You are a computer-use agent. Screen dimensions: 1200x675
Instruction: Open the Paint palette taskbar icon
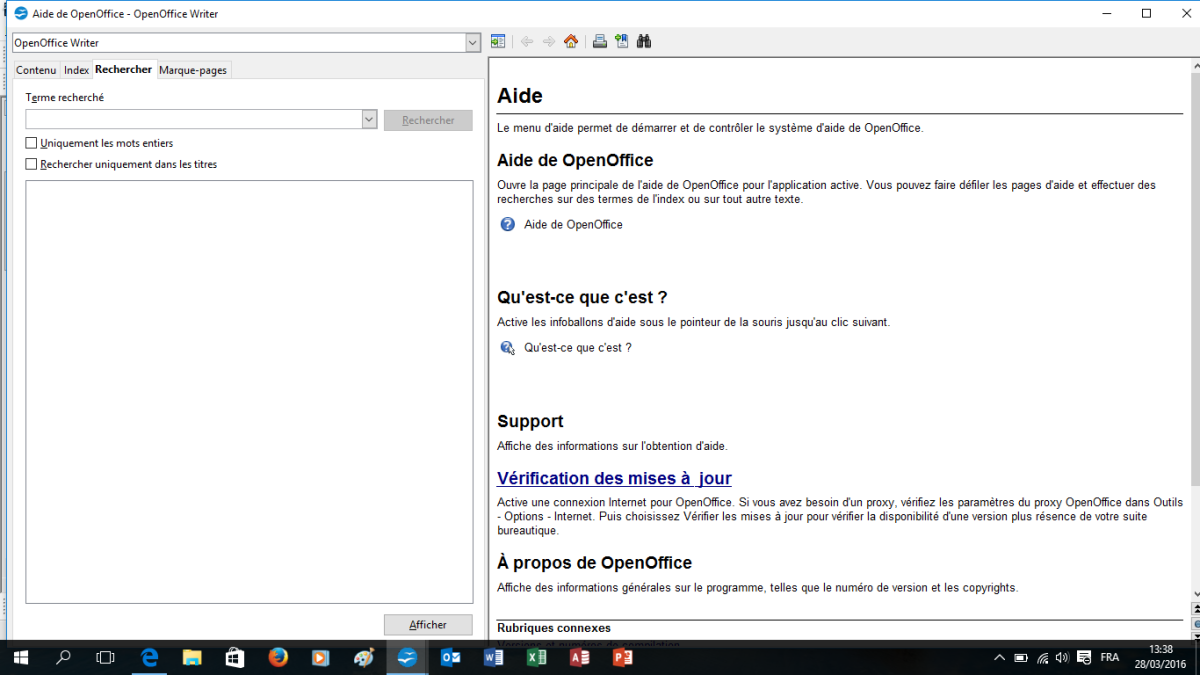[364, 658]
